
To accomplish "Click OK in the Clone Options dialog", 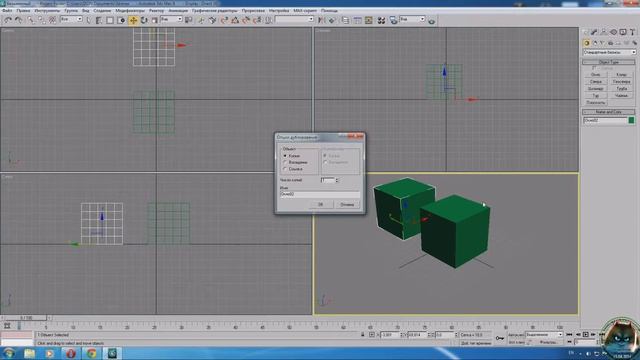I will point(320,204).
